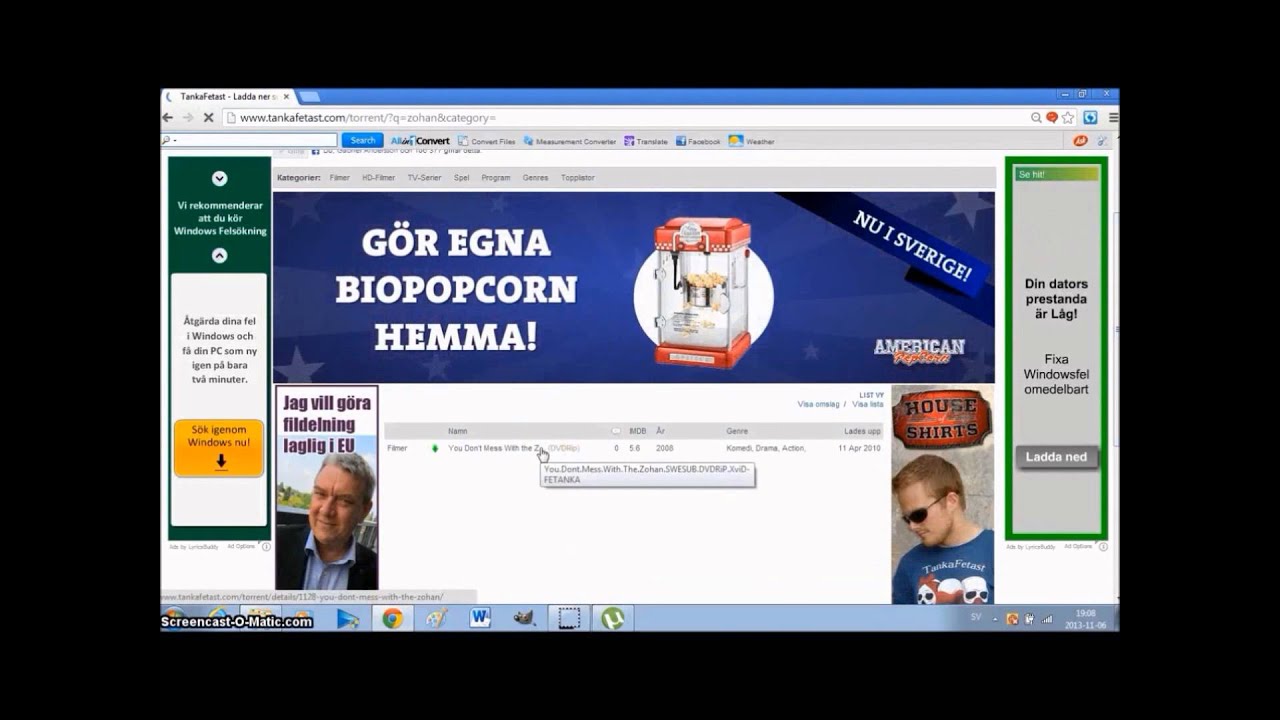Open a new tab button
Image resolution: width=1280 pixels, height=720 pixels.
pyautogui.click(x=310, y=97)
